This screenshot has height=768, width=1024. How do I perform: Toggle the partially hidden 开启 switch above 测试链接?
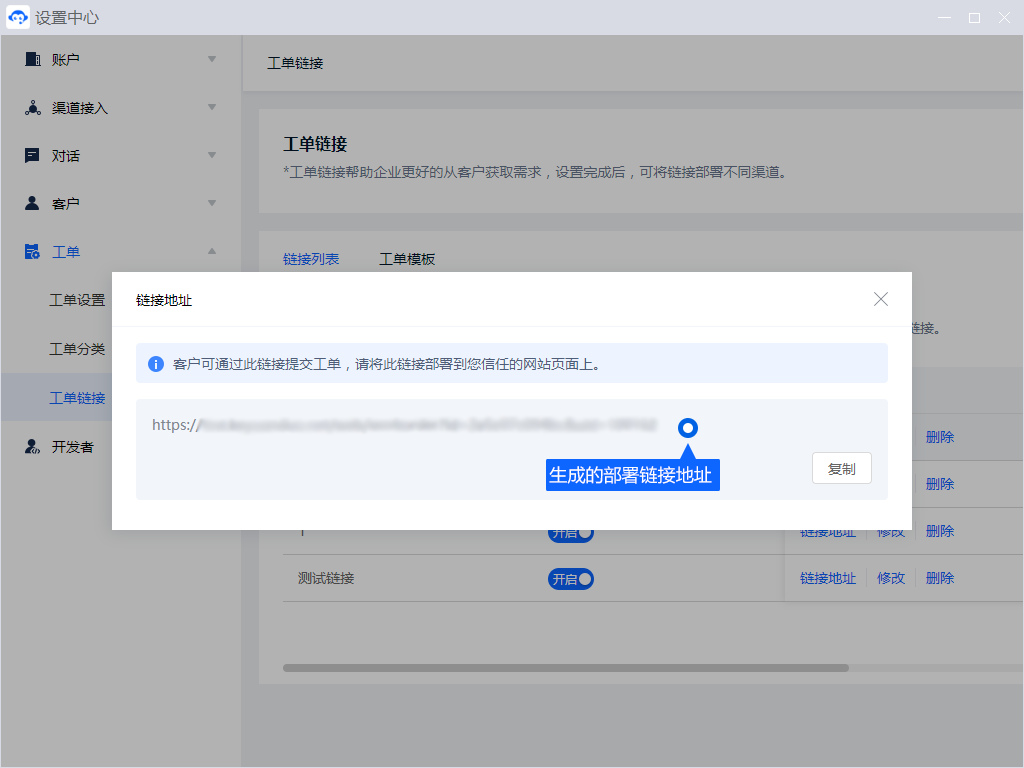pyautogui.click(x=571, y=535)
